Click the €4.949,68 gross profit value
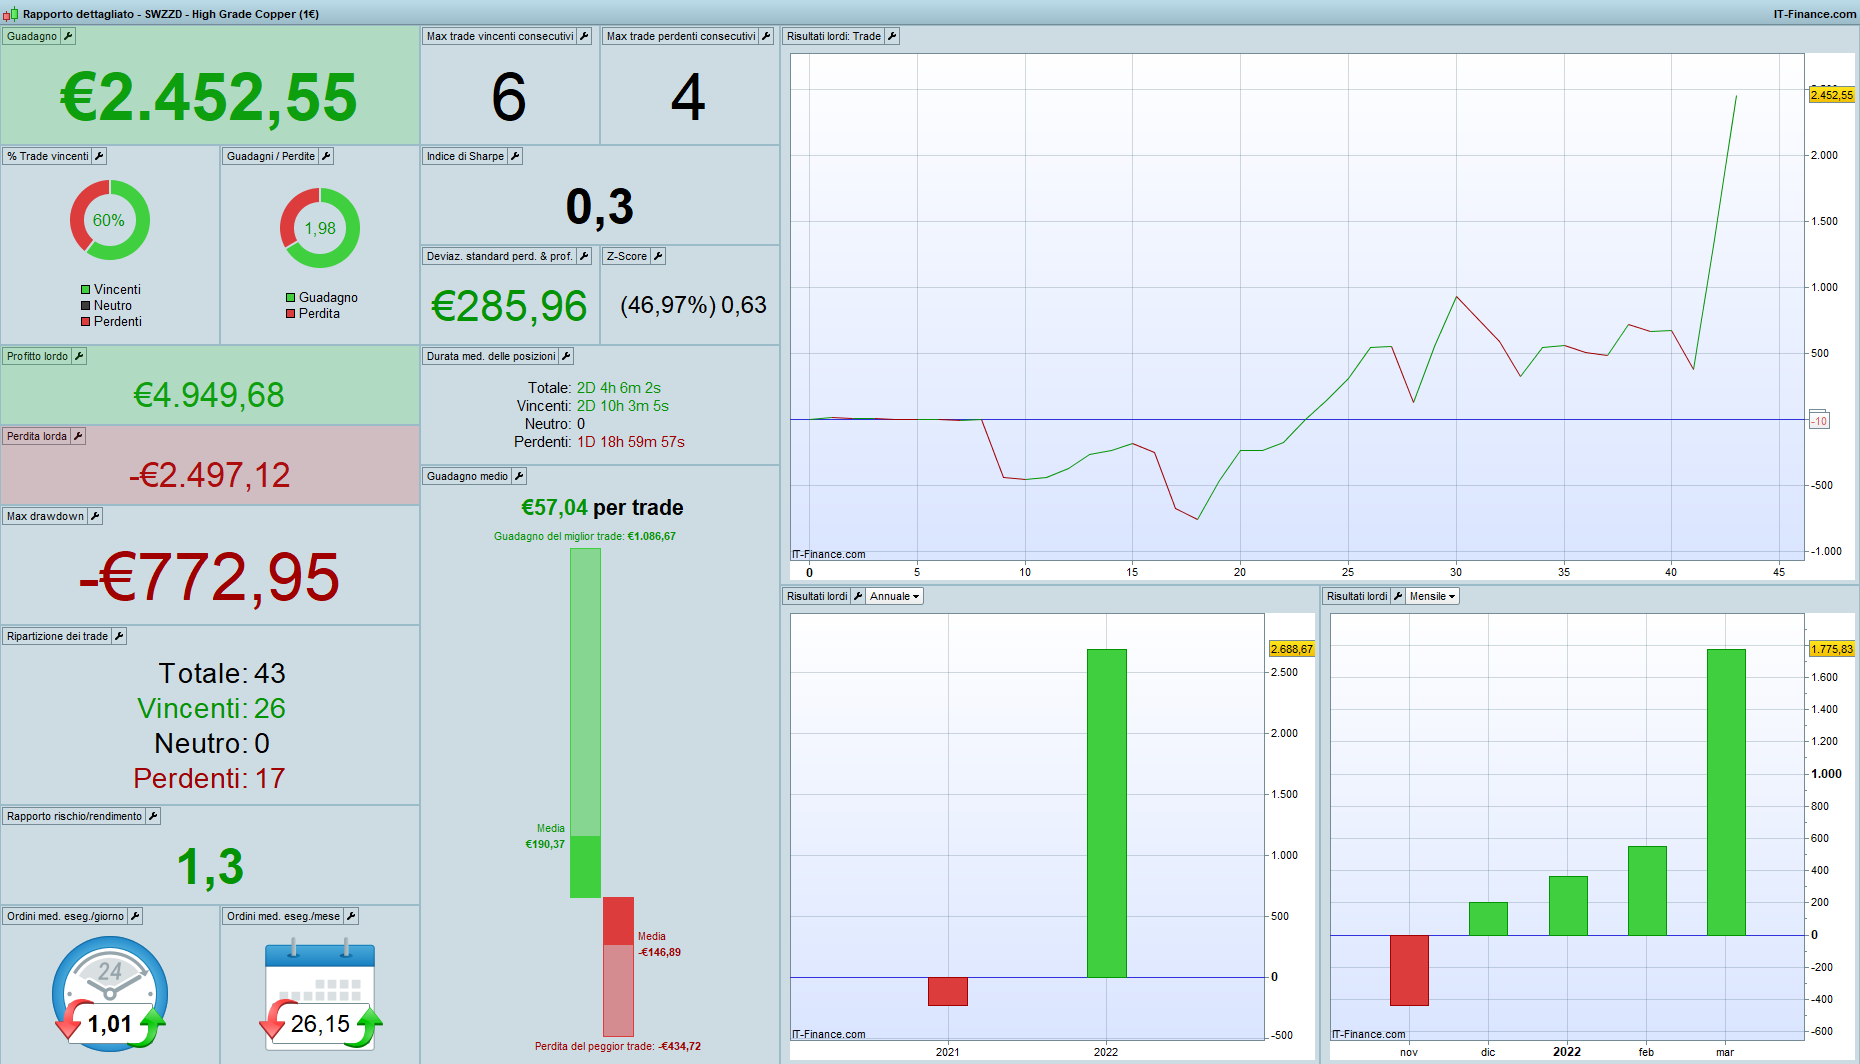The width and height of the screenshot is (1860, 1064). coord(209,395)
